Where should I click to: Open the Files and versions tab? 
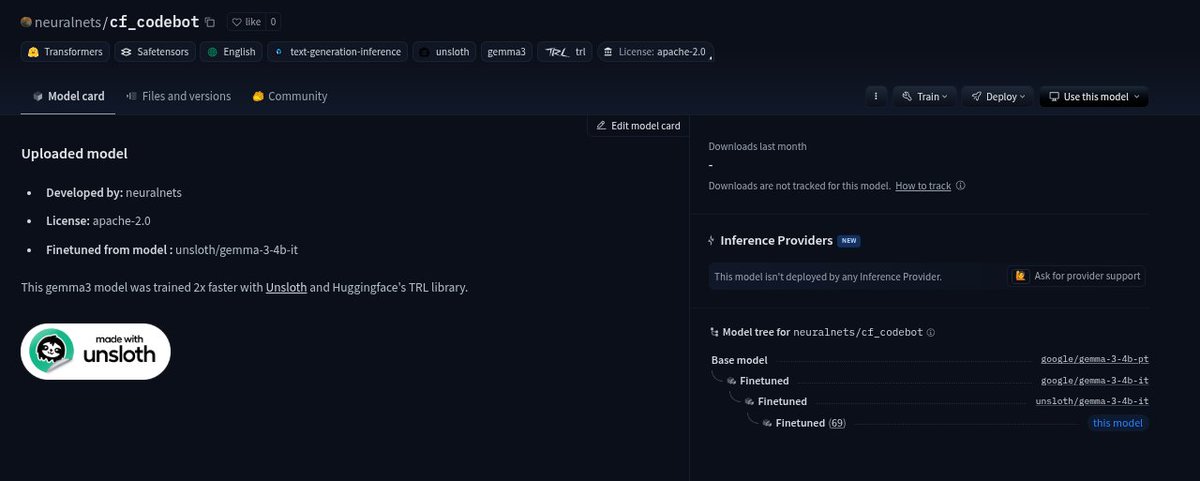179,96
